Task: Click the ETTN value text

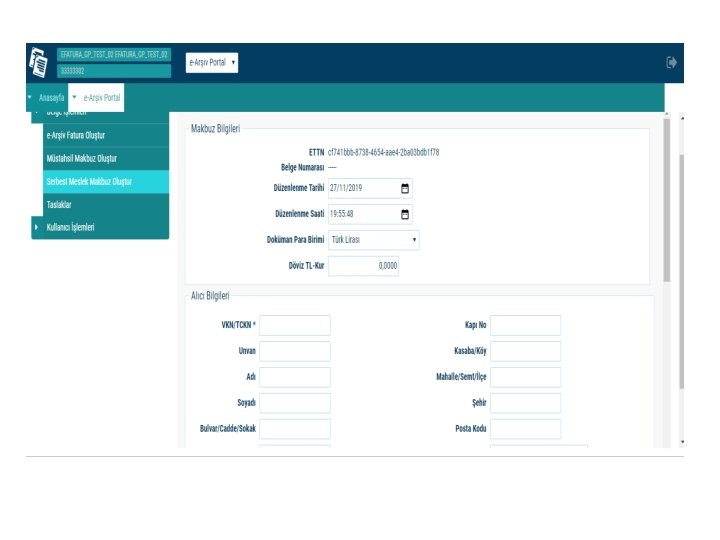Action: tap(383, 152)
